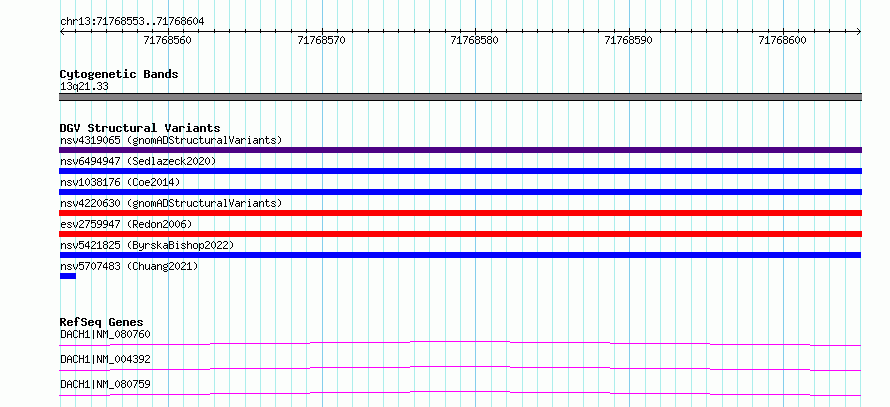890x407 pixels.
Task: Click the blue nsv5421825 variant bar
Action: (x=460, y=255)
